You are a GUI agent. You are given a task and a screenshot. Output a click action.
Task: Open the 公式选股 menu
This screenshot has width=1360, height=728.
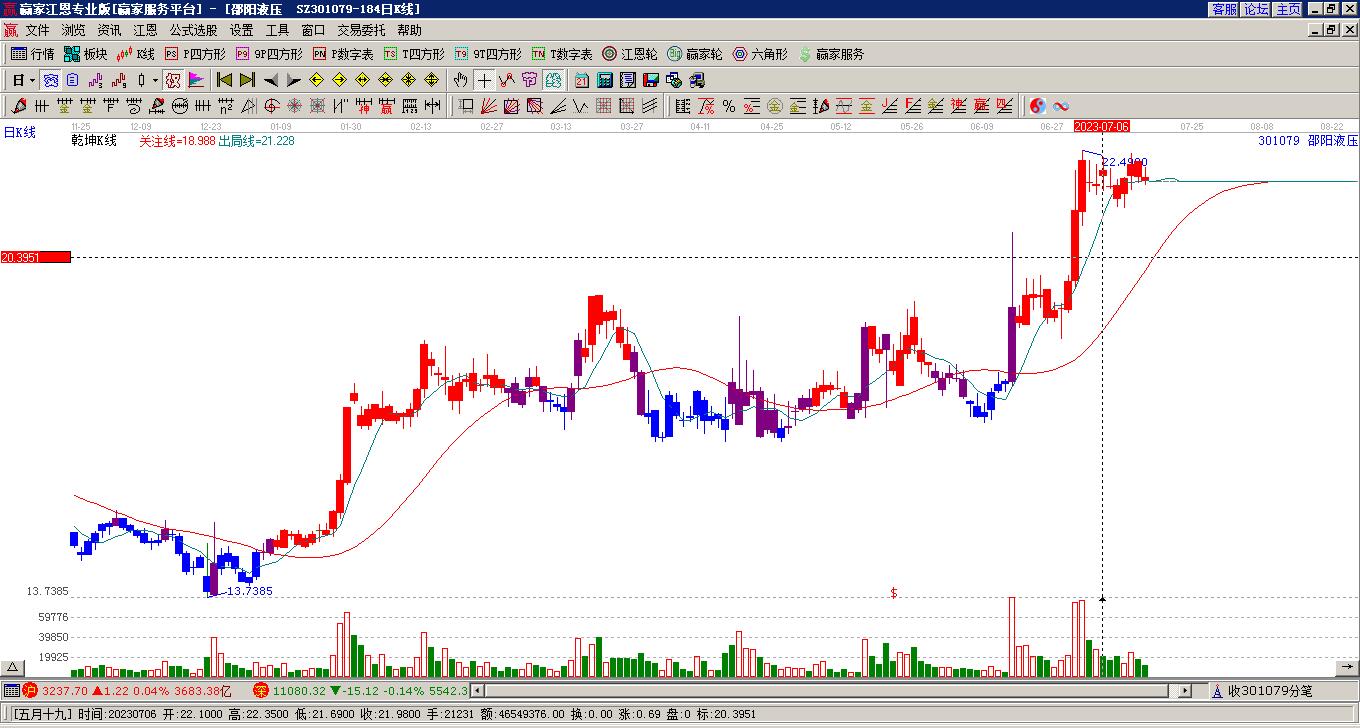tap(193, 31)
